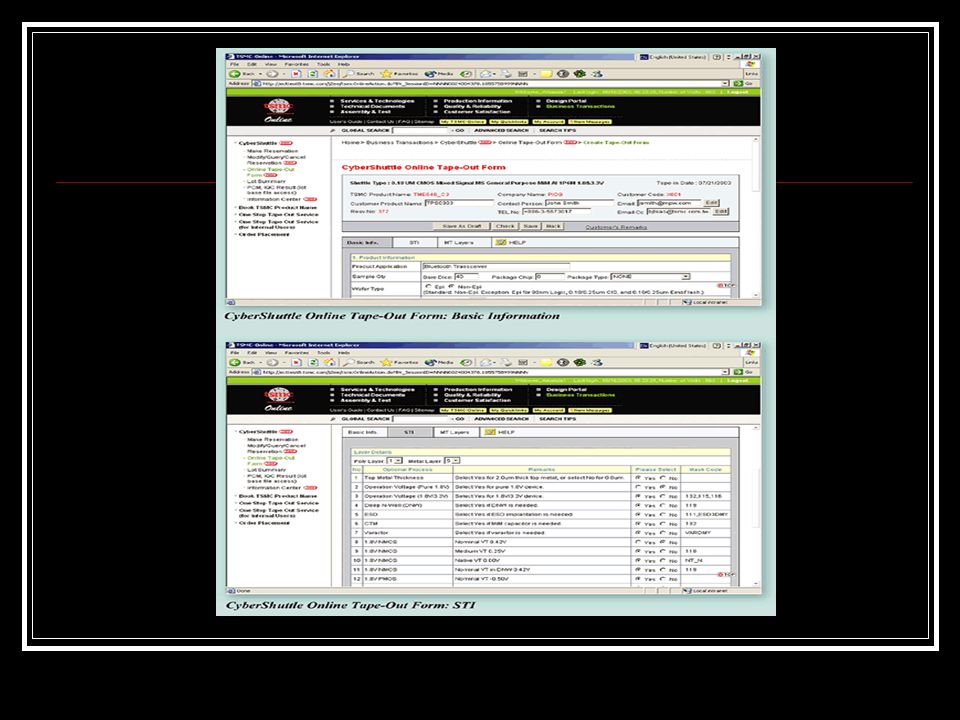
Task: Choose Yes for Operation Voltage (Pure 1.8V)
Action: click(639, 487)
